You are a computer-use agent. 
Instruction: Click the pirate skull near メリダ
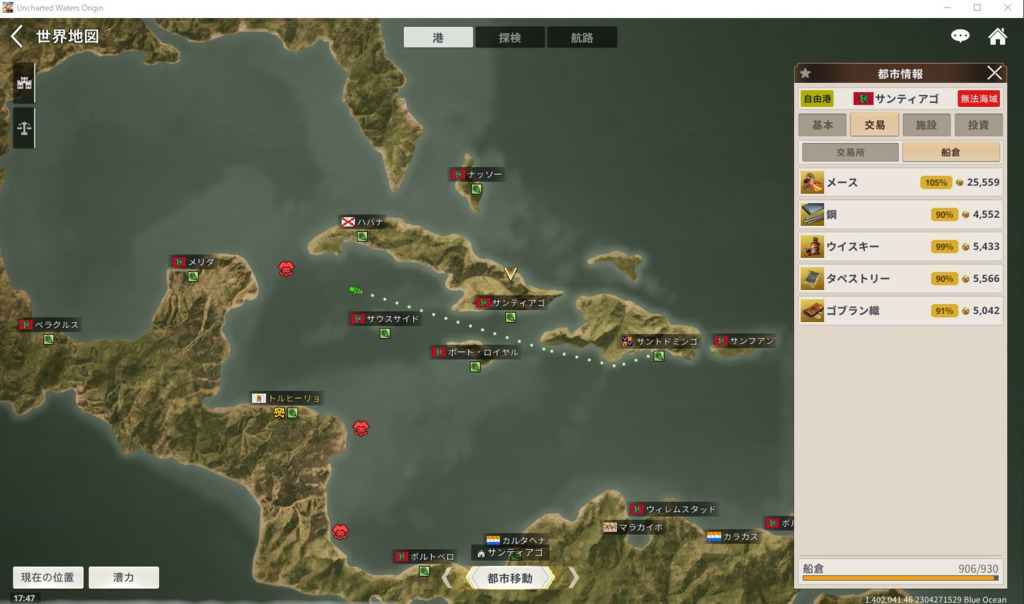click(286, 268)
